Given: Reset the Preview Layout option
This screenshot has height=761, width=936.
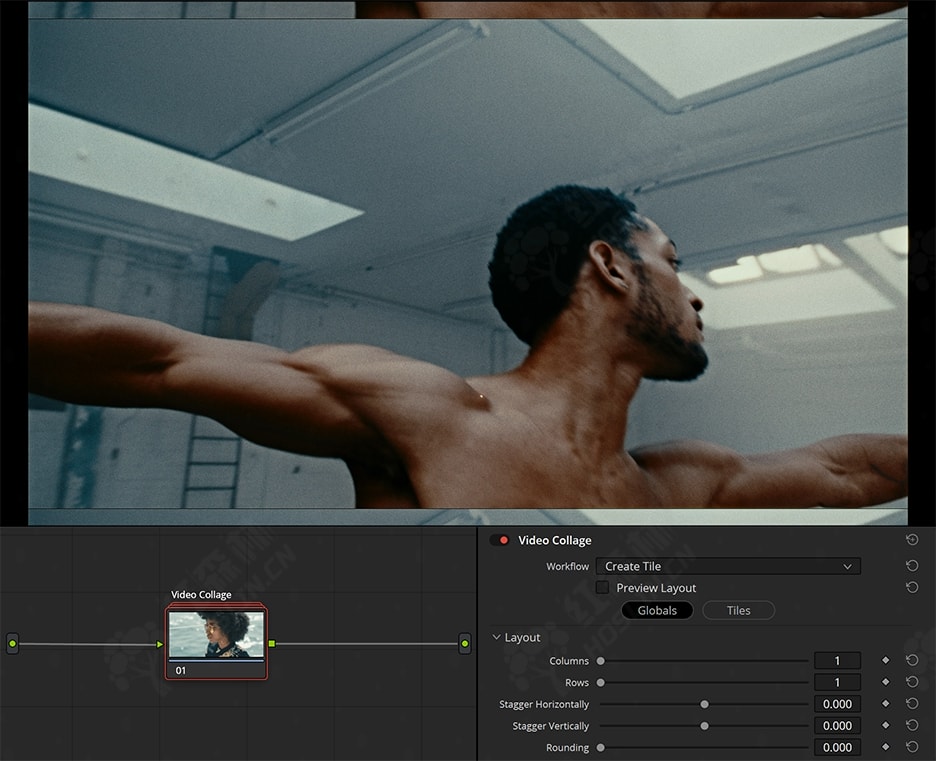Looking at the screenshot, I should [912, 588].
